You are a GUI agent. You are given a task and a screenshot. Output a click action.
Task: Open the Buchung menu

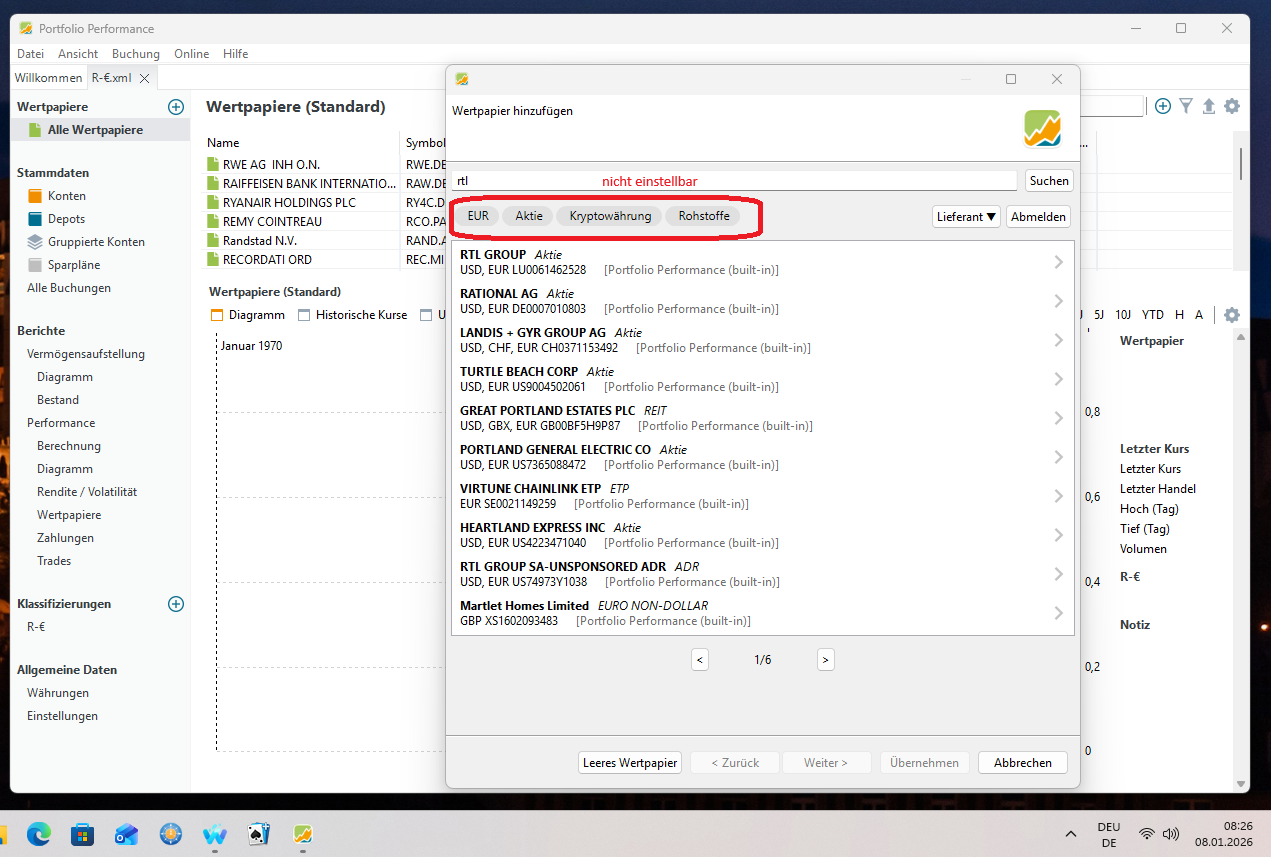135,54
